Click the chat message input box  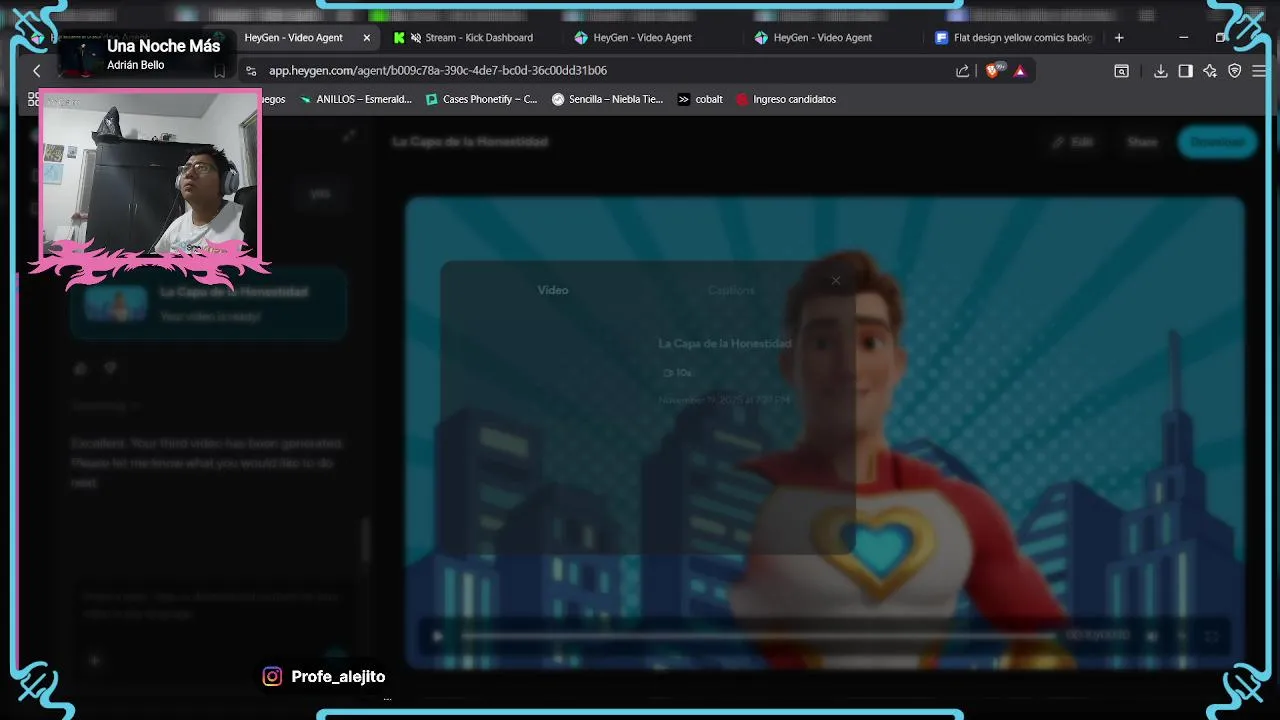(x=210, y=606)
